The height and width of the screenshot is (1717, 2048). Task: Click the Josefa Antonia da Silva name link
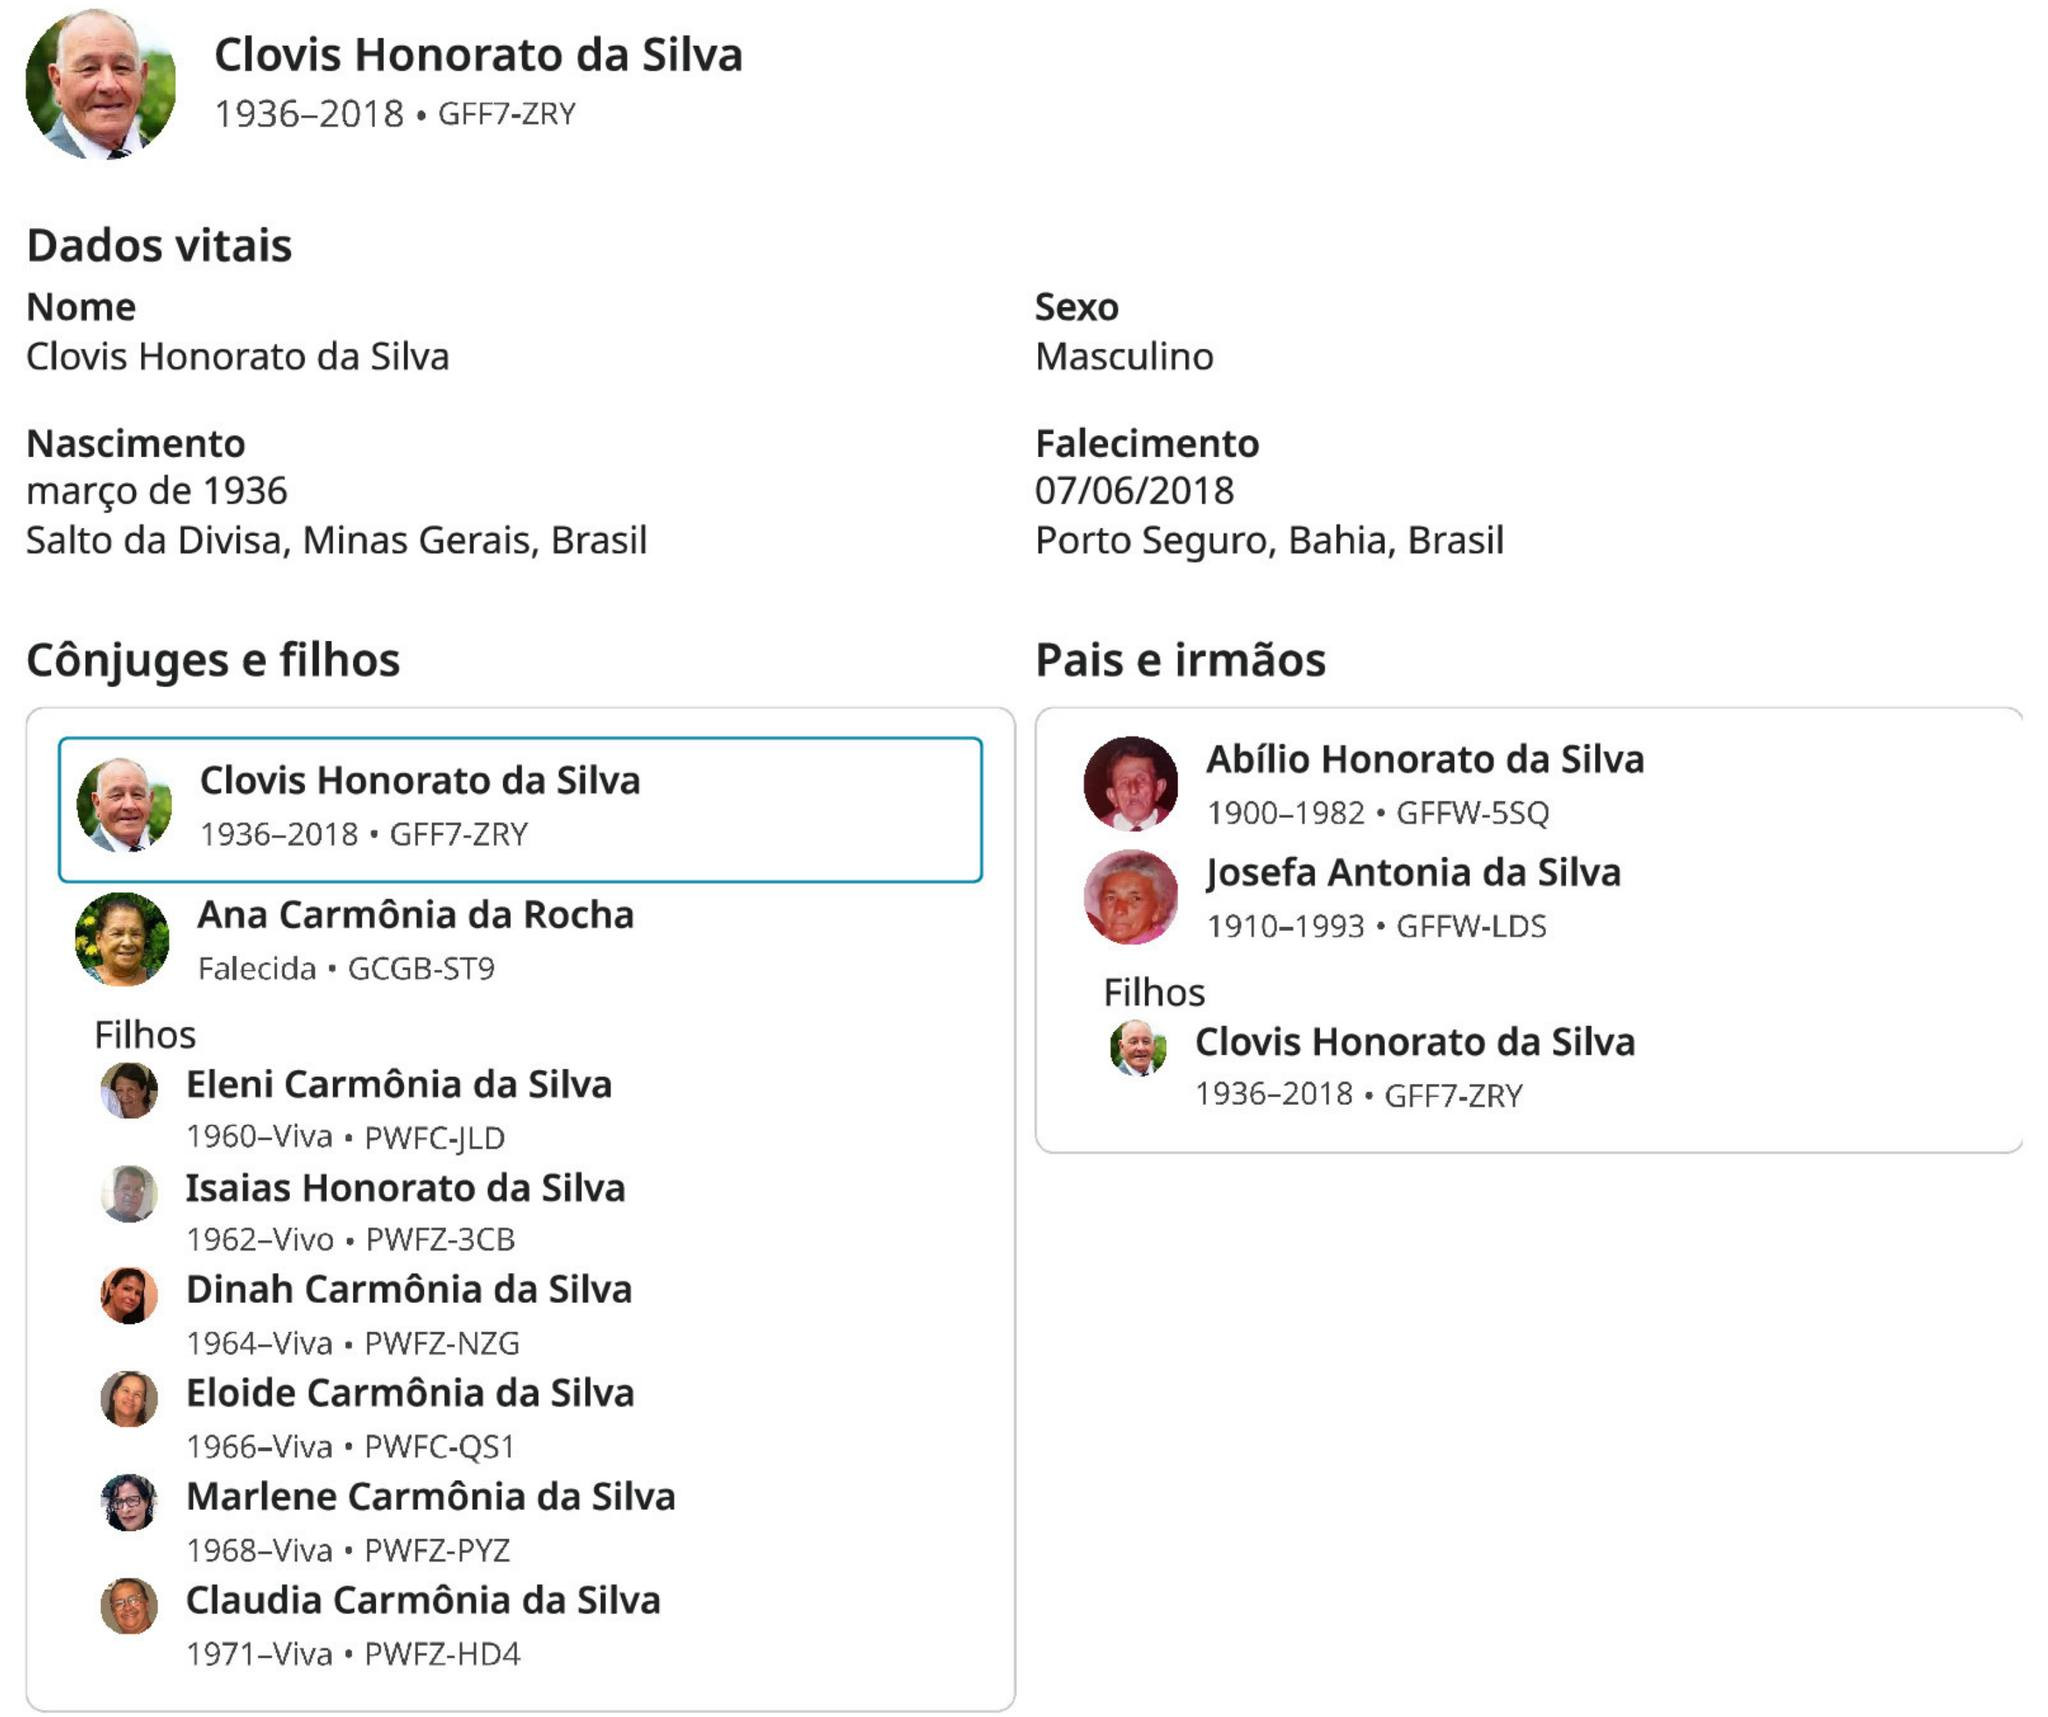(1413, 873)
